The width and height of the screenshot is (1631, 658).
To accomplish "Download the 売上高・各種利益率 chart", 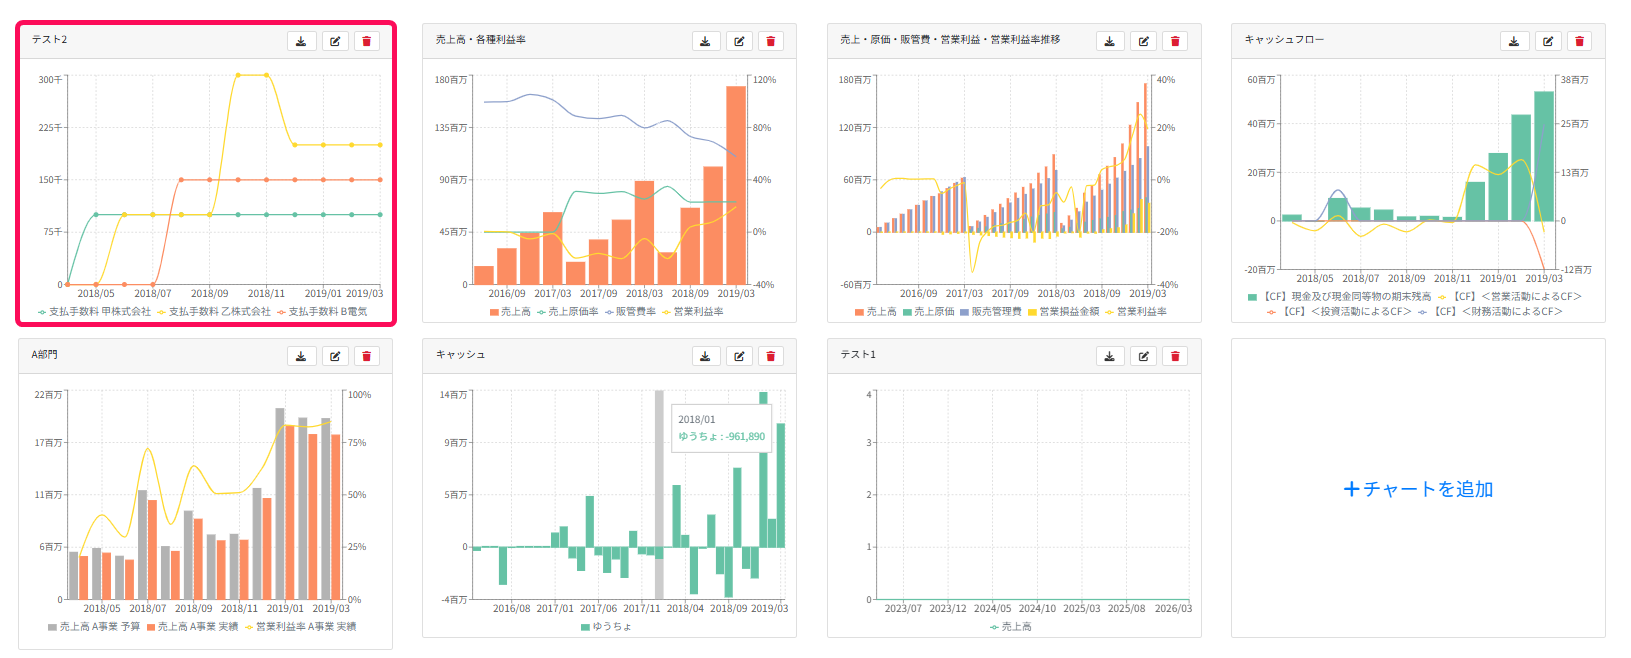I will (x=705, y=41).
